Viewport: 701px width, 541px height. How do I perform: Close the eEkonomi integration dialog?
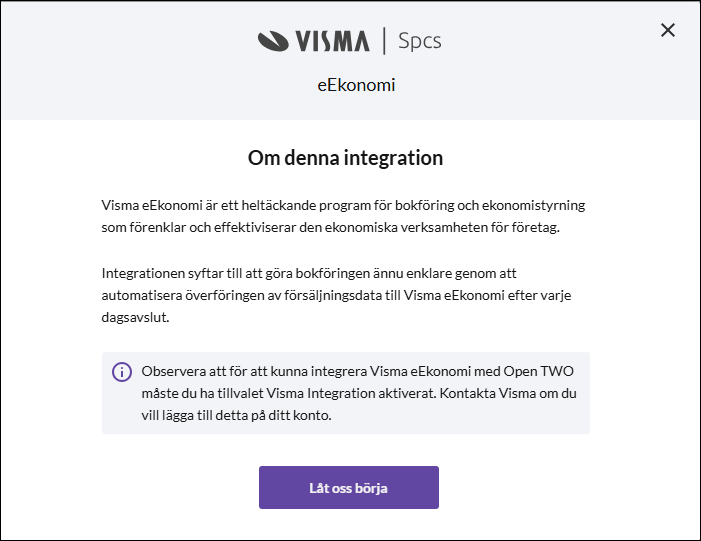(667, 30)
